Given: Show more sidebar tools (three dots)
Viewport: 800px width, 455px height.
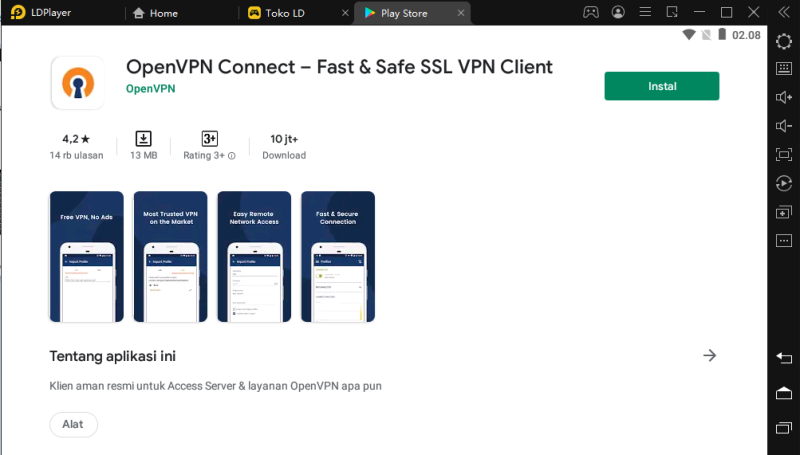Looking at the screenshot, I should click(x=784, y=241).
